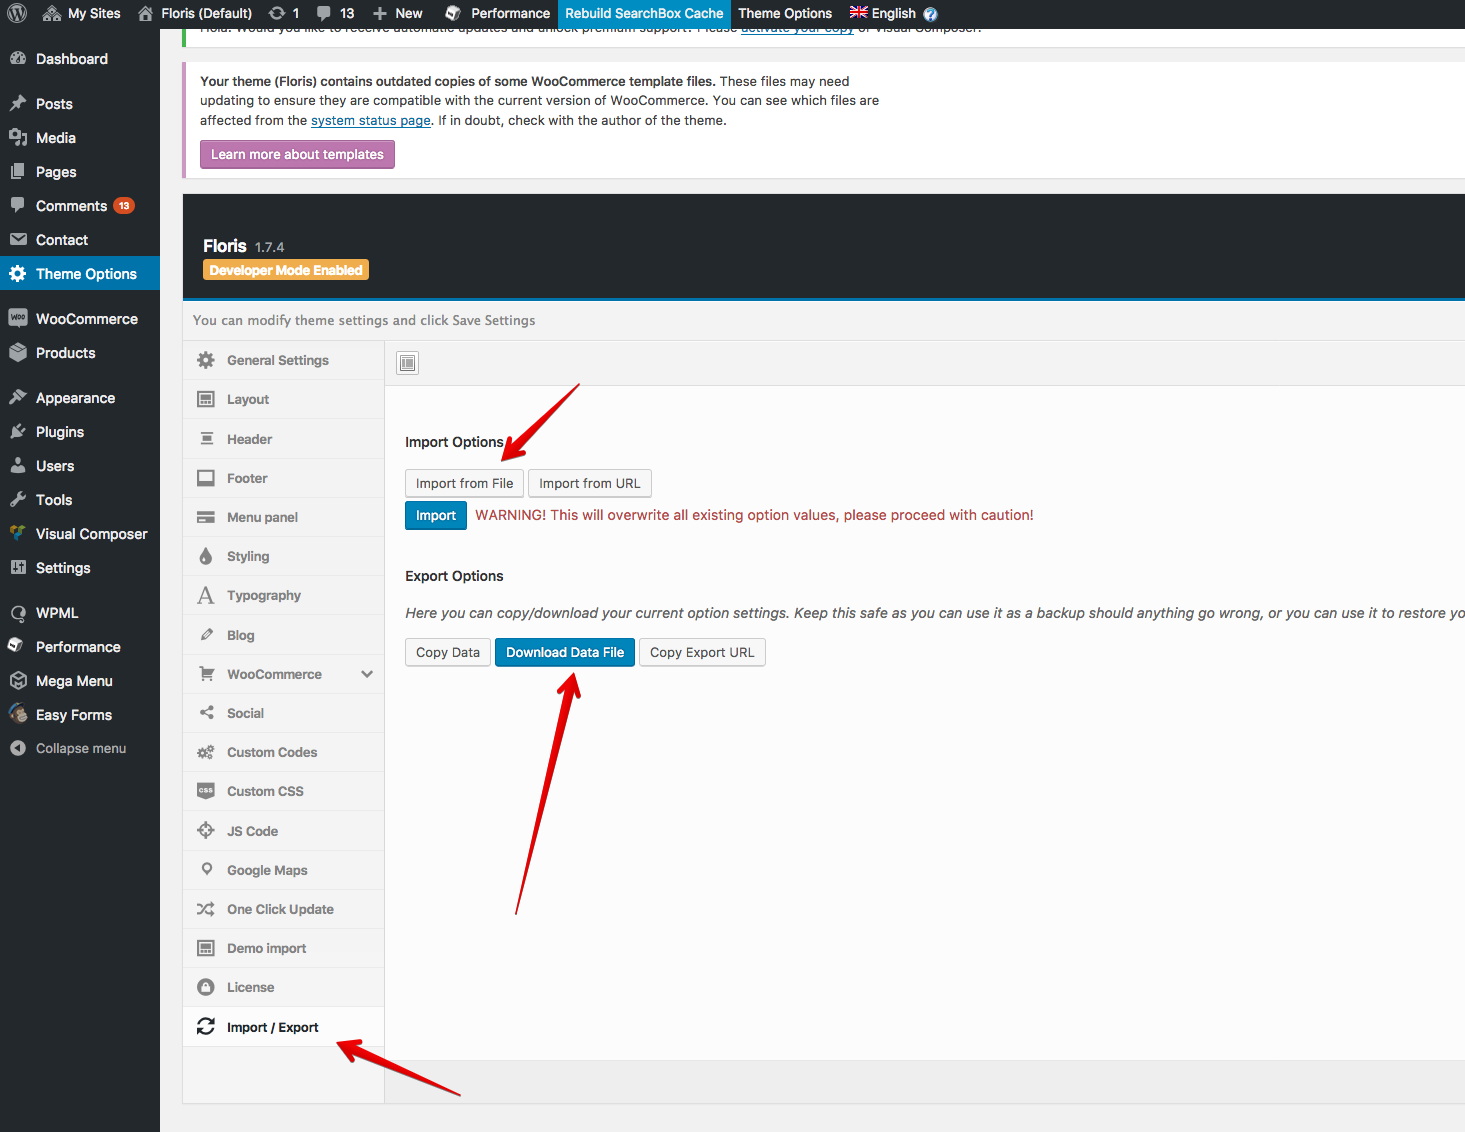Open the comments bubble icon in admin bar
The width and height of the screenshot is (1465, 1132).
pyautogui.click(x=324, y=13)
